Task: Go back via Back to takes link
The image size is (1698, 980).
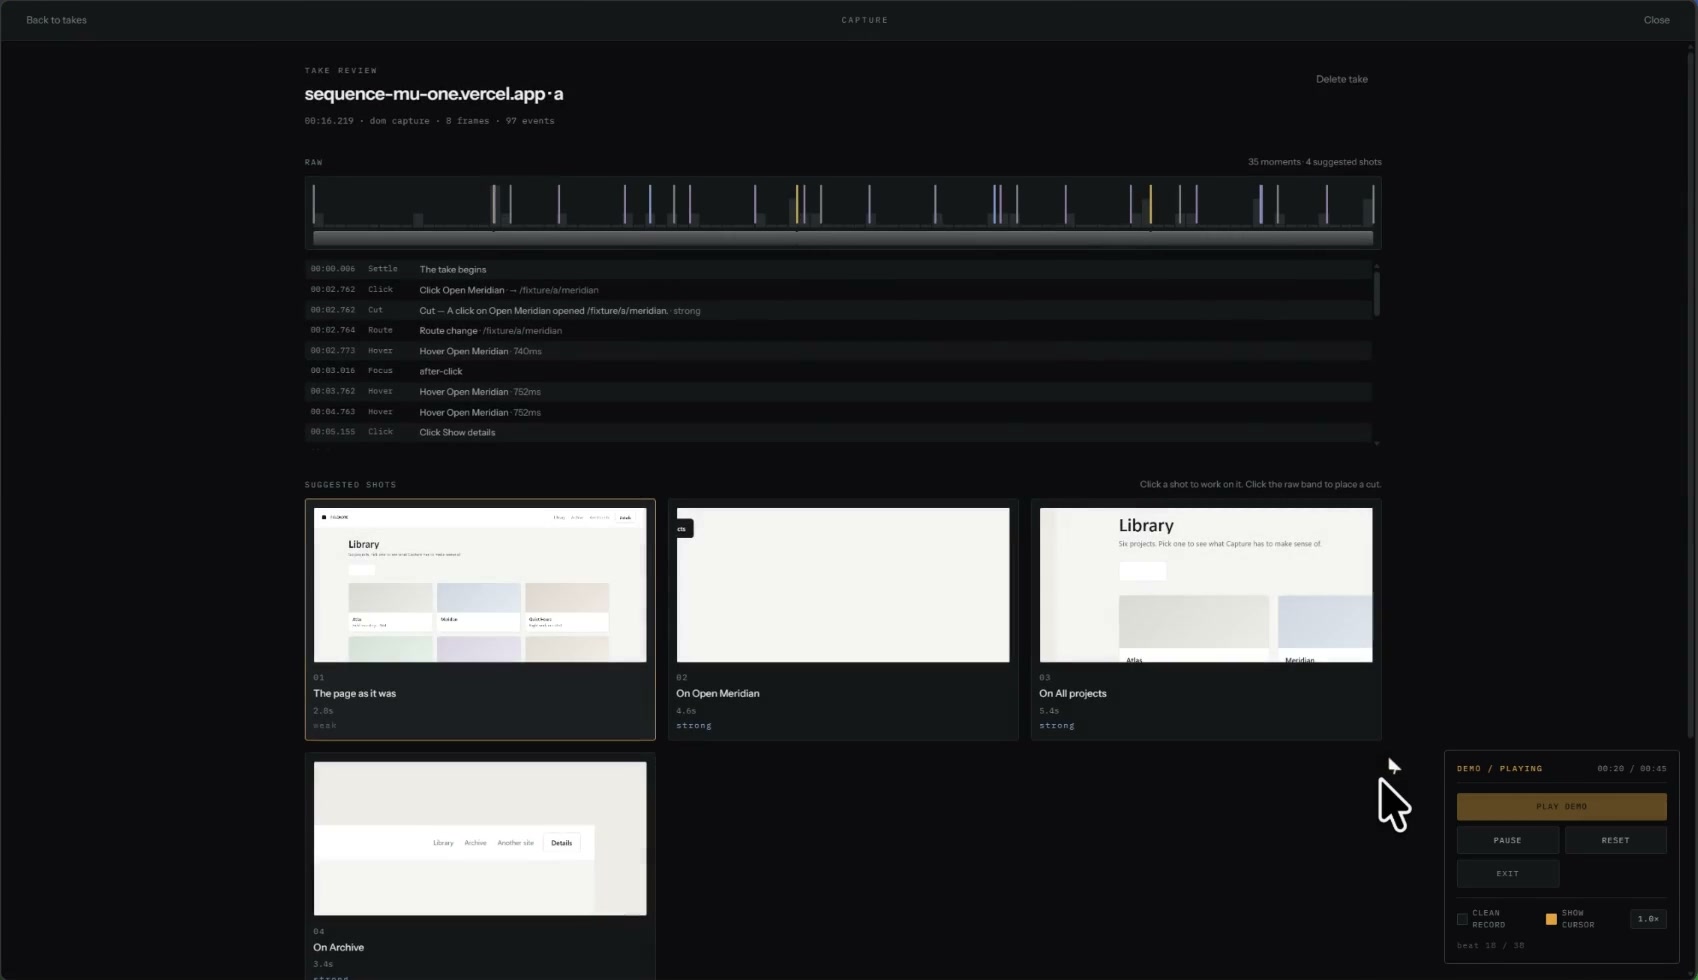Action: [x=56, y=20]
